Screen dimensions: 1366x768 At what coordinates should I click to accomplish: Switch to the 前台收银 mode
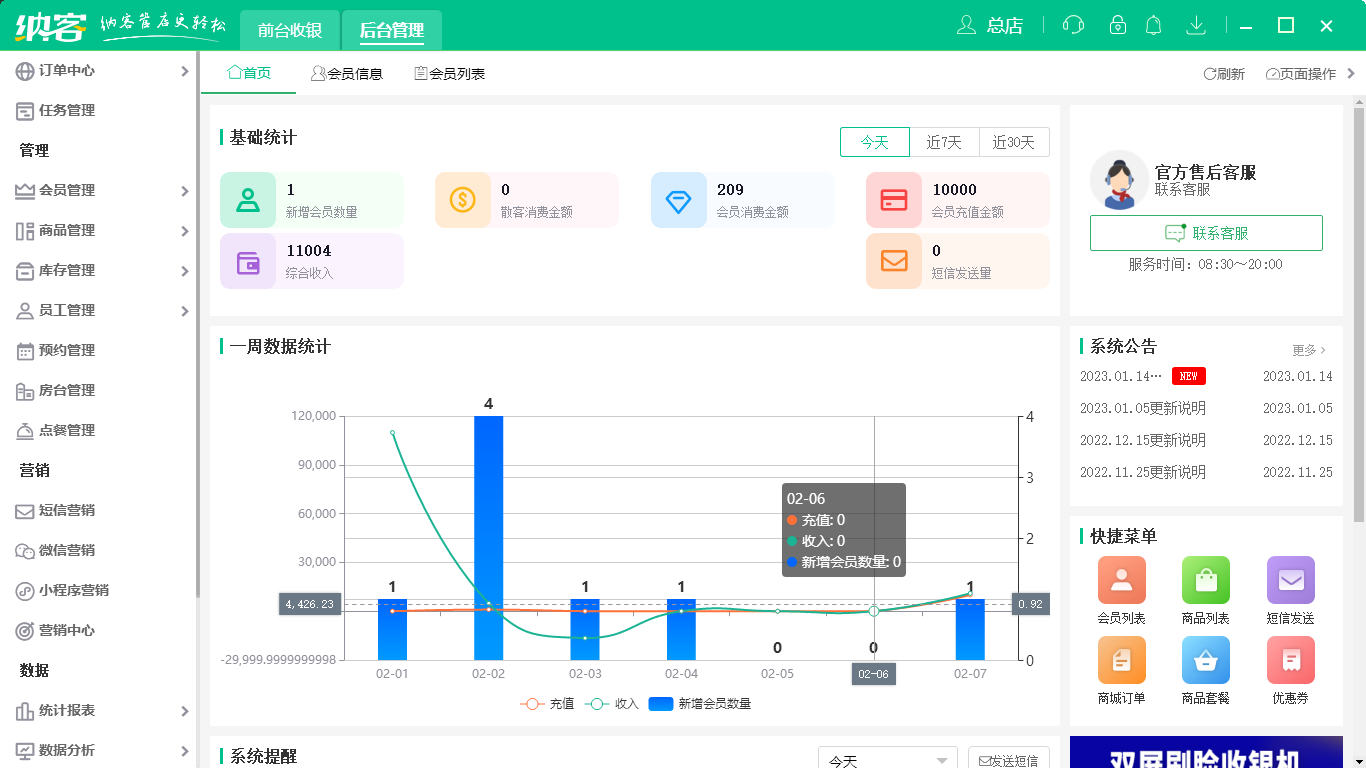[288, 30]
